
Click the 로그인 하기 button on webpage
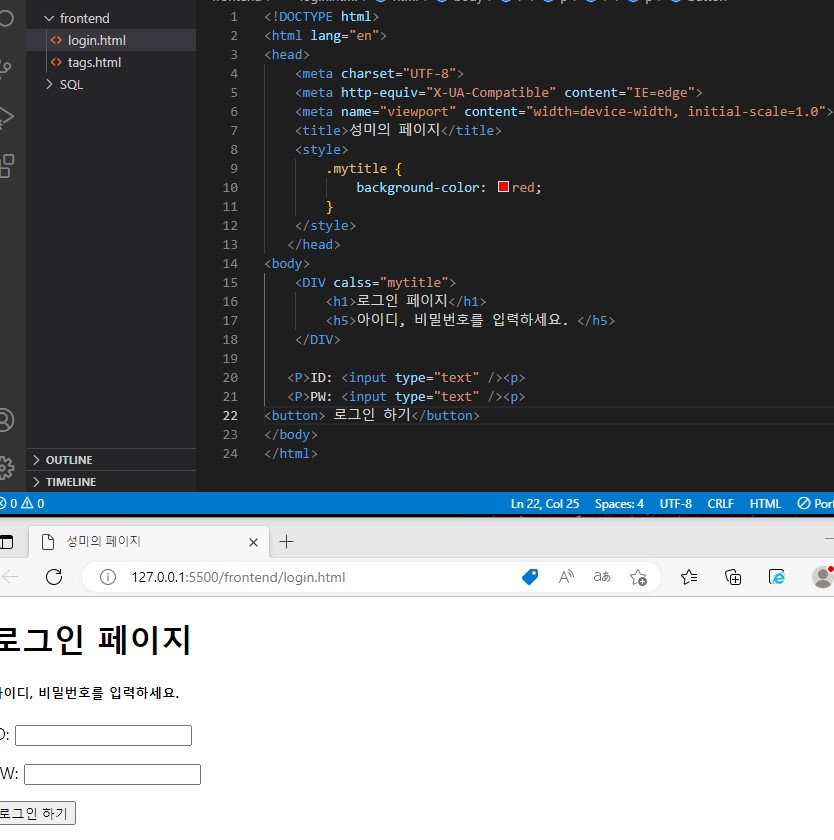click(36, 813)
